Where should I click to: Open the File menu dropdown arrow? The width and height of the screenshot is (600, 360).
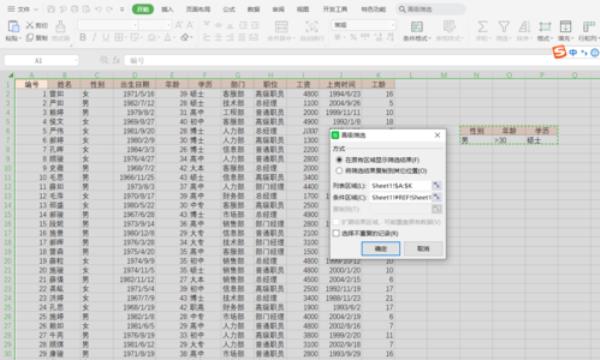coord(36,9)
